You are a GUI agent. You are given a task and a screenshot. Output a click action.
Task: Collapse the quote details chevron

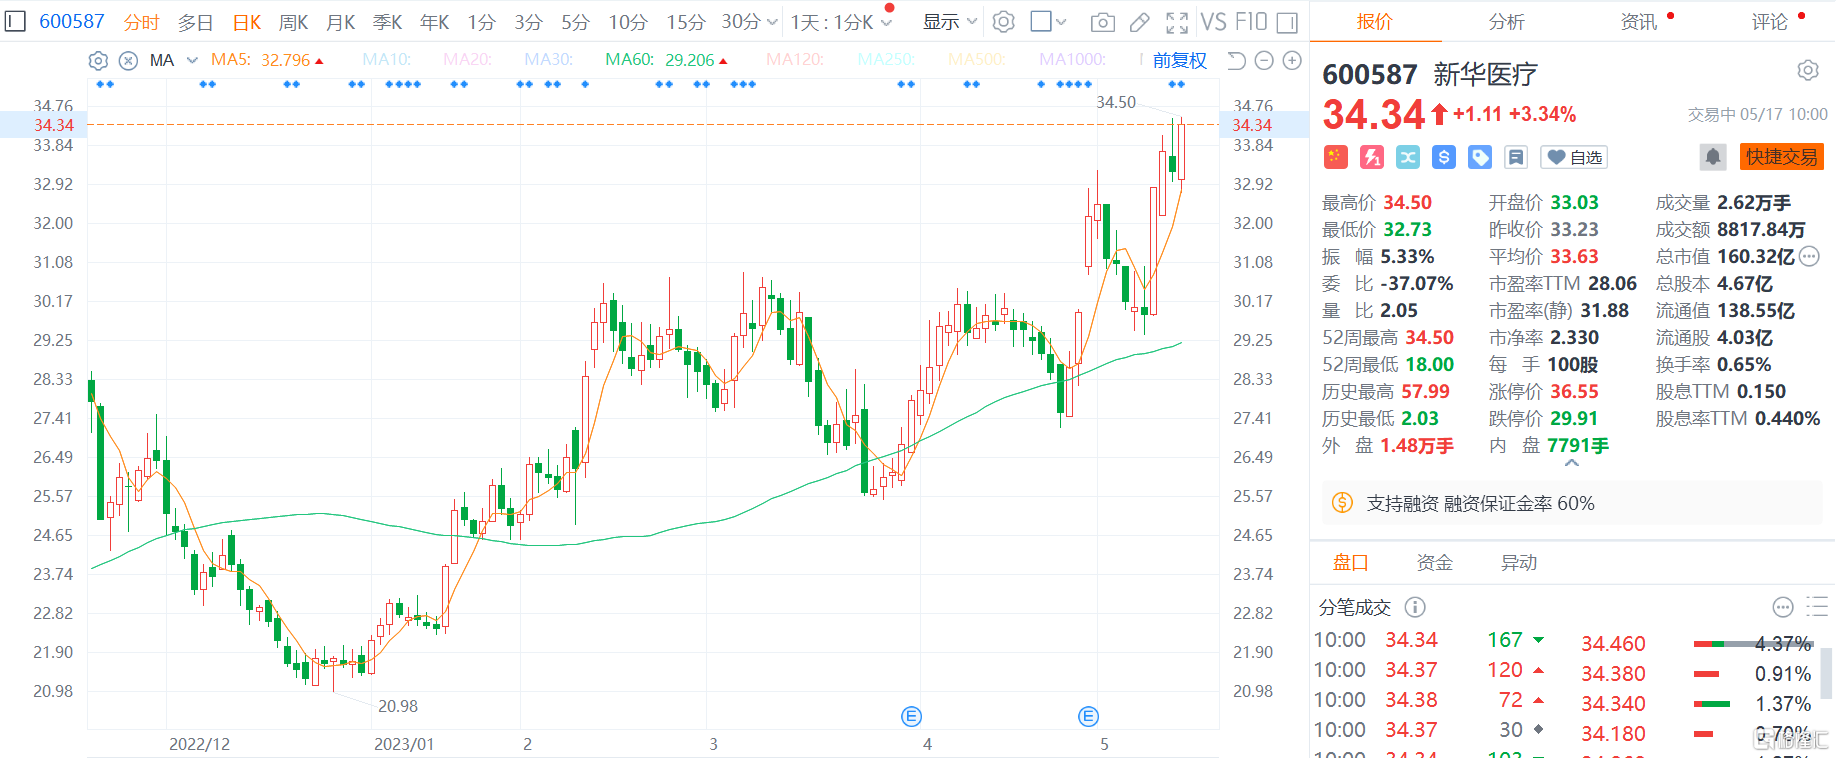pos(1572,463)
